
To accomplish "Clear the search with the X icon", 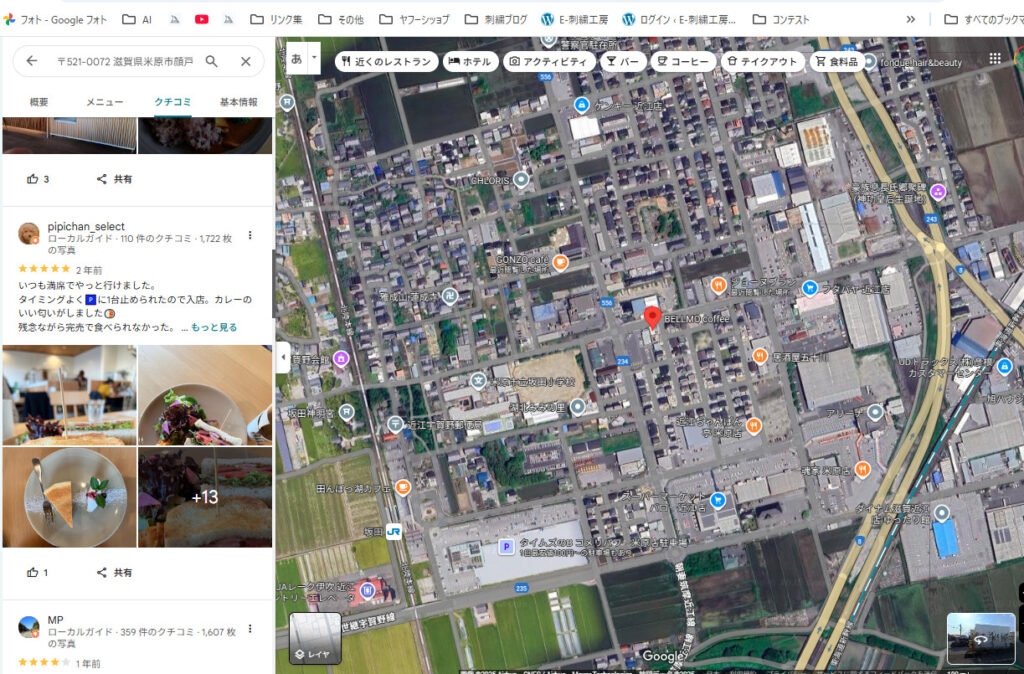I will [246, 61].
